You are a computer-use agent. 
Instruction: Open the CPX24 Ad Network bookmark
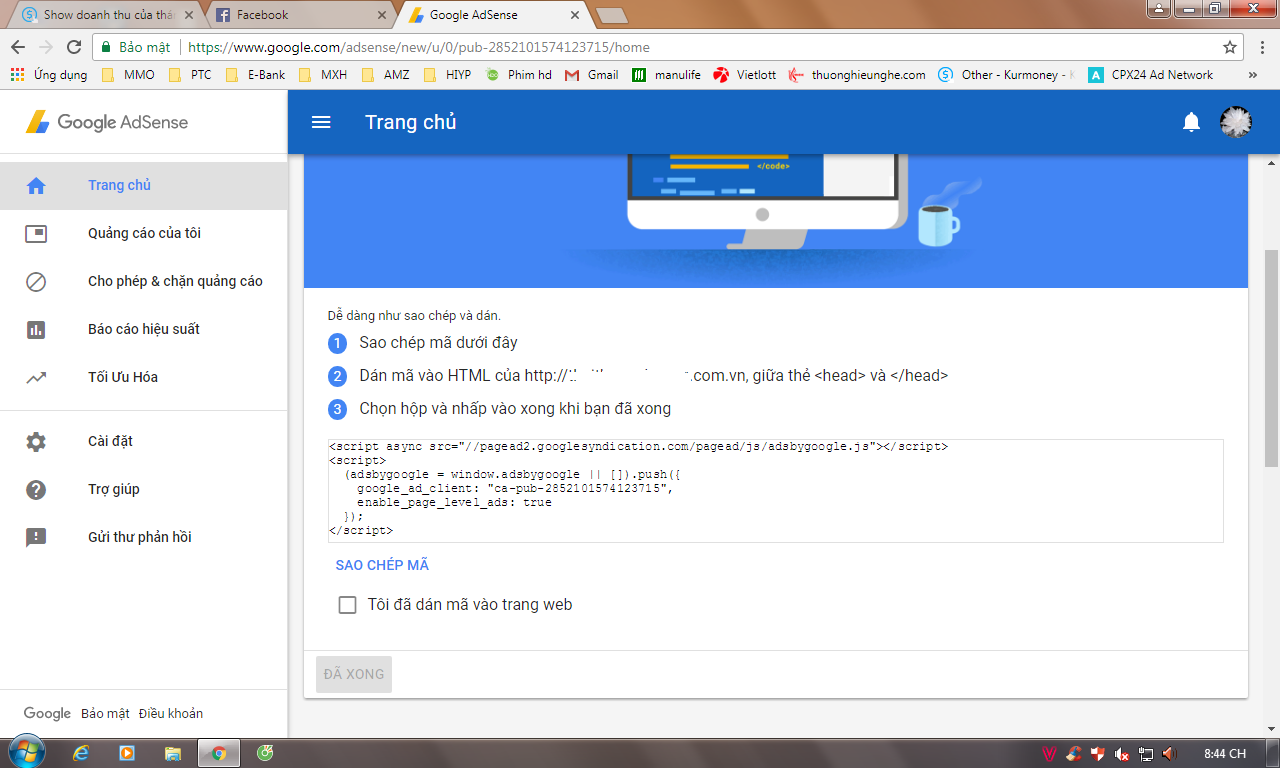pos(1151,75)
